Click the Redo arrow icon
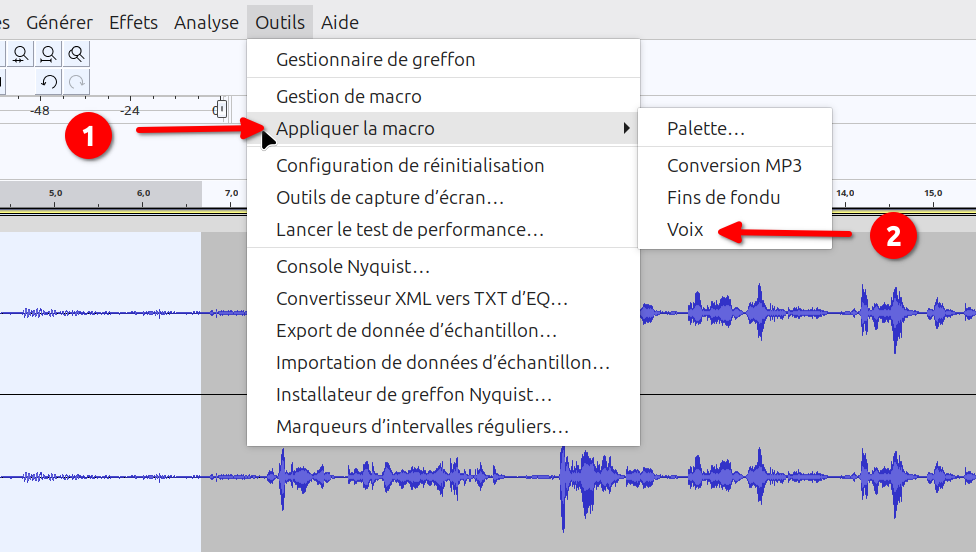The width and height of the screenshot is (976, 552). pos(76,82)
